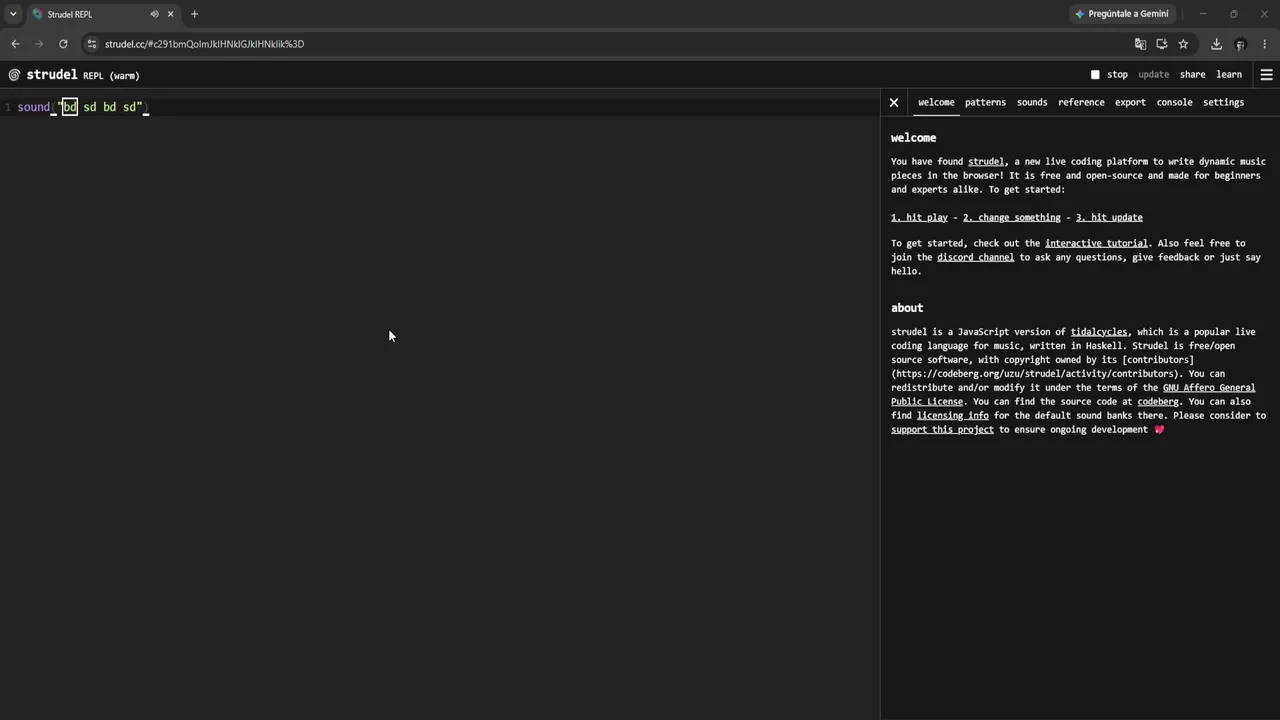Open the discord channel link
1280x720 pixels.
[x=975, y=257]
